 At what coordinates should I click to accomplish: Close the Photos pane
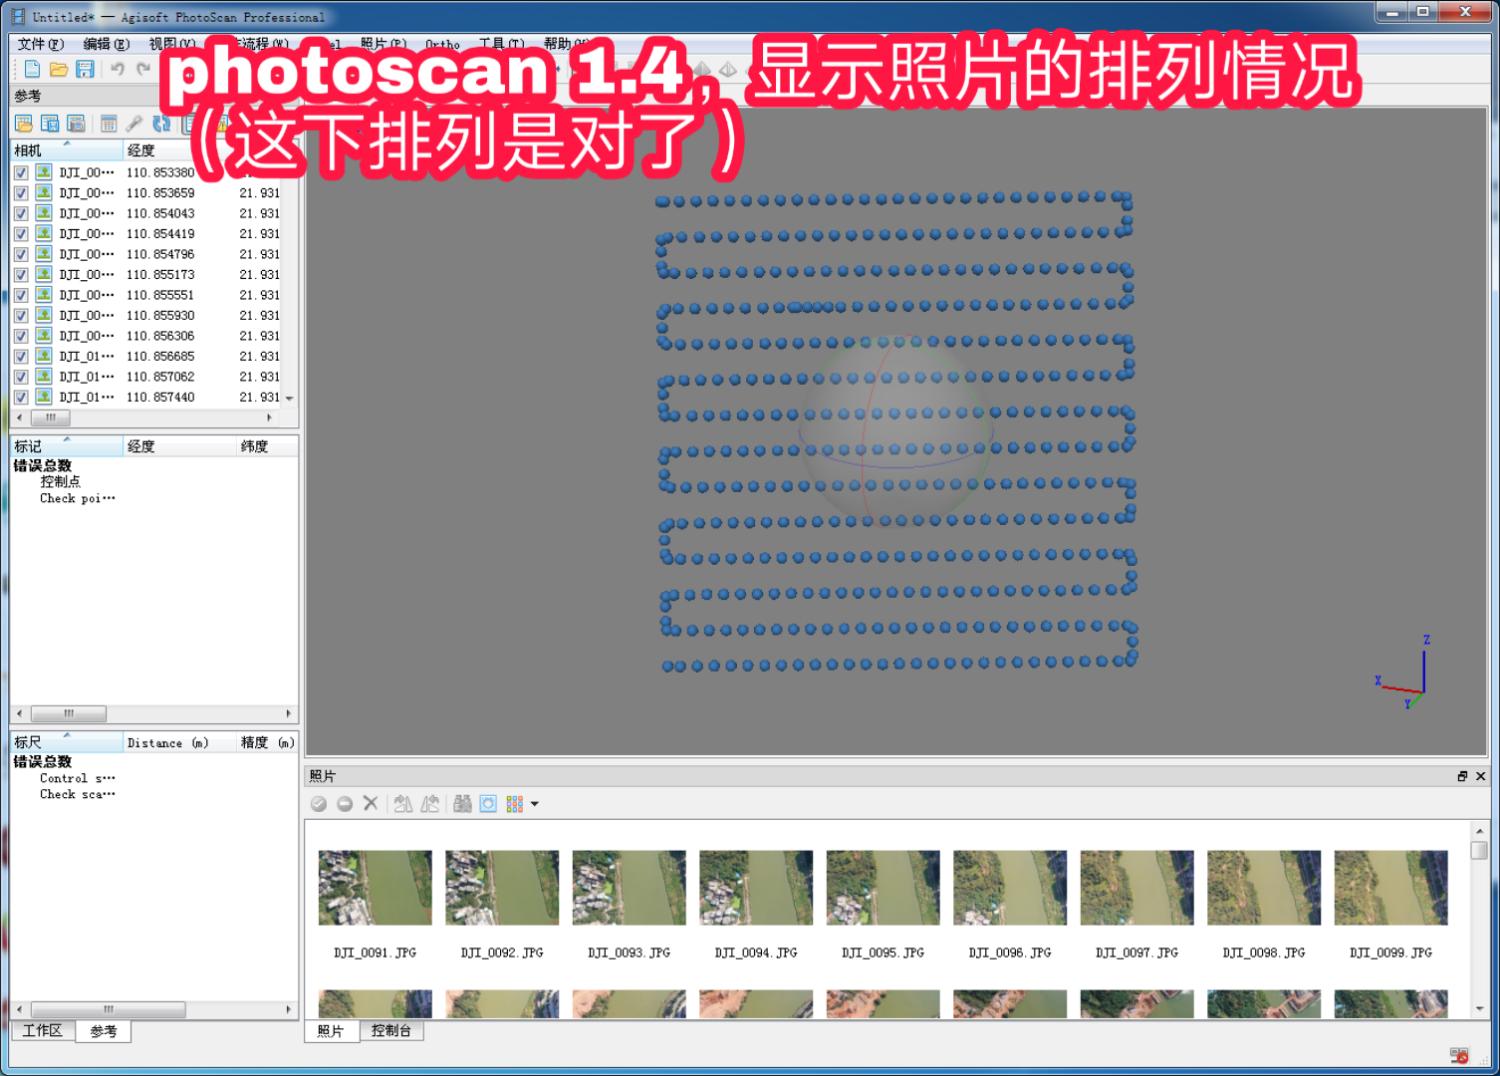1481,776
